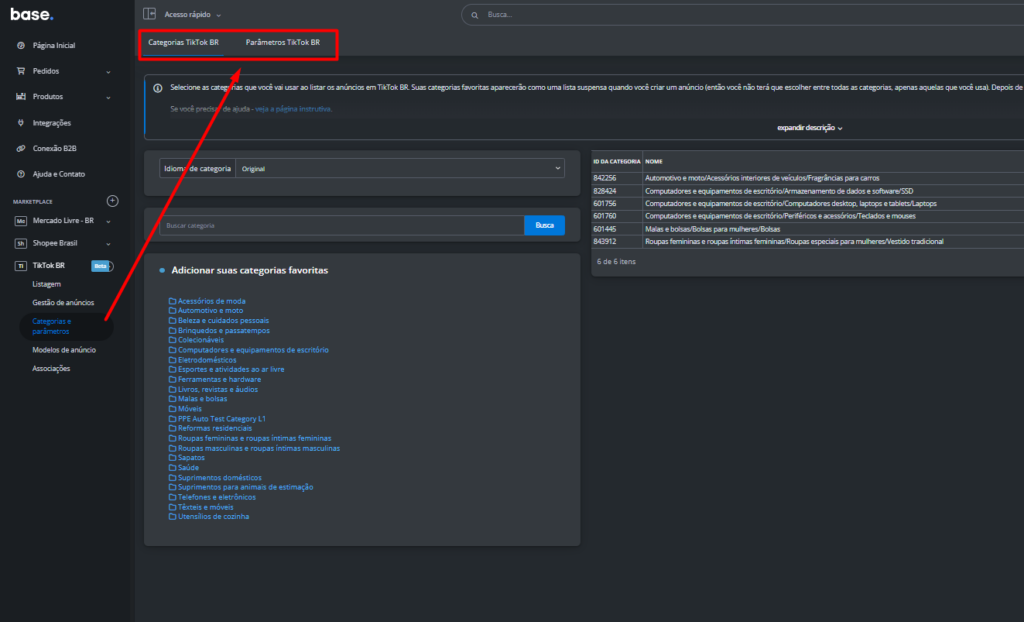This screenshot has height=622, width=1024.
Task: Click the Integrações plug icon
Action: [21, 123]
